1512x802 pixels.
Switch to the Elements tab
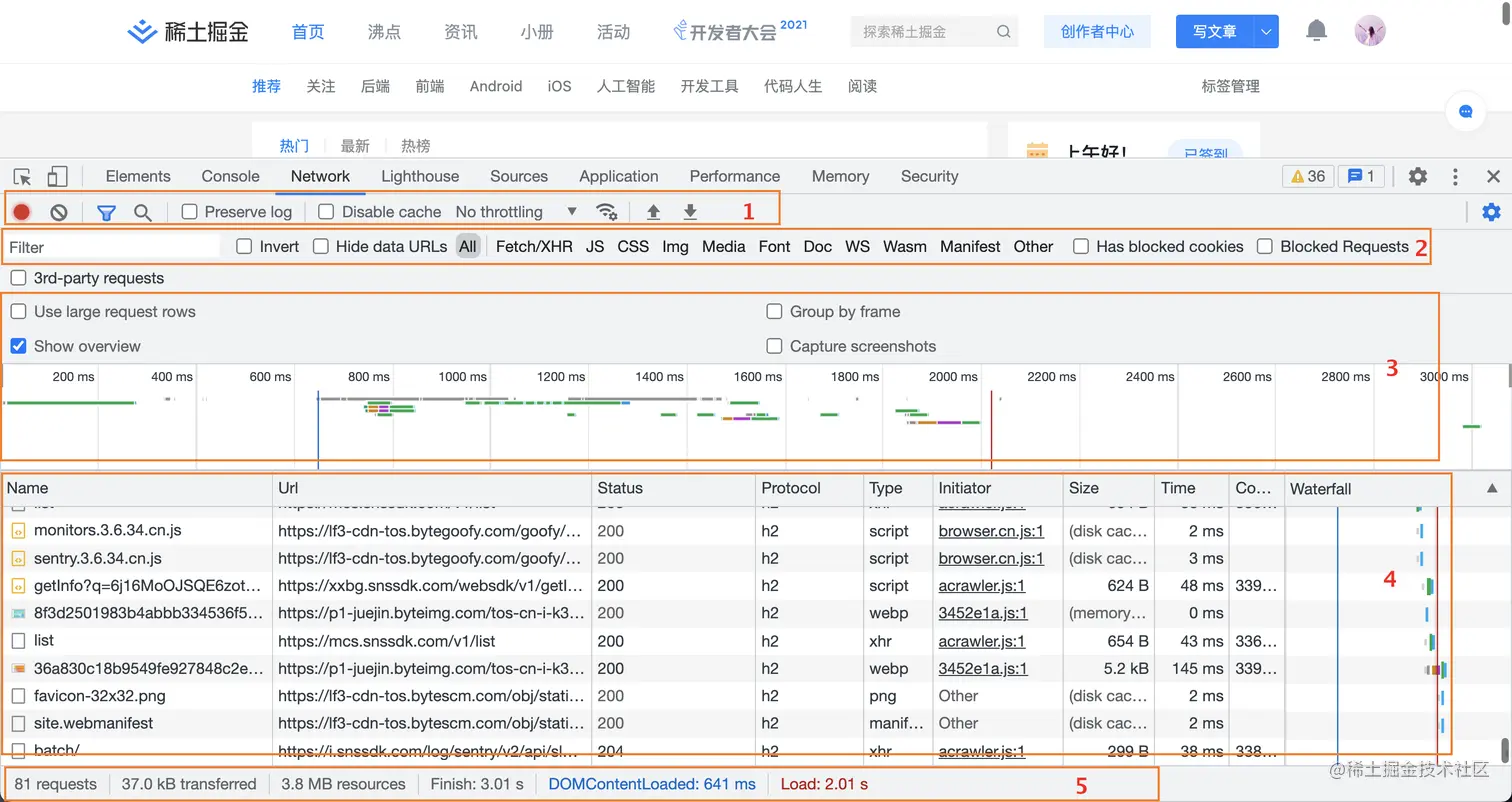coord(138,176)
